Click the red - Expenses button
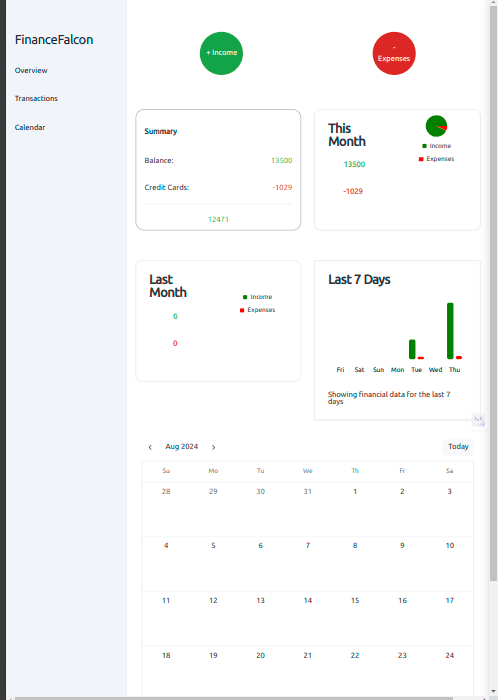 tap(394, 53)
